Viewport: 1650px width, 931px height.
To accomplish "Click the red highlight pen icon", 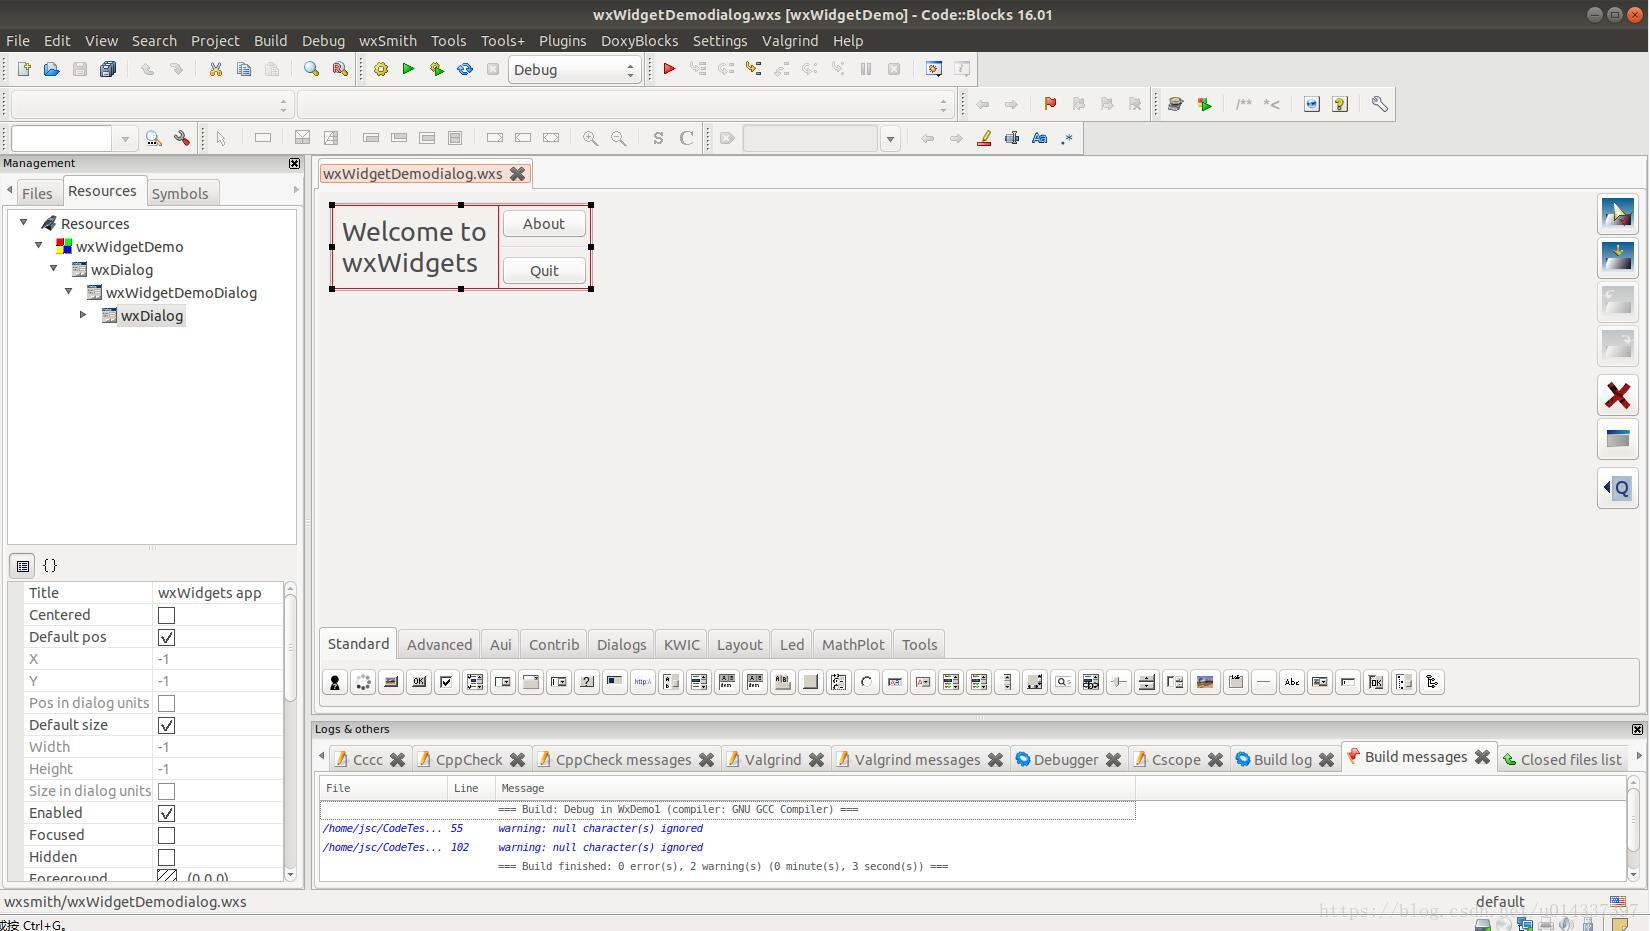I will [984, 138].
